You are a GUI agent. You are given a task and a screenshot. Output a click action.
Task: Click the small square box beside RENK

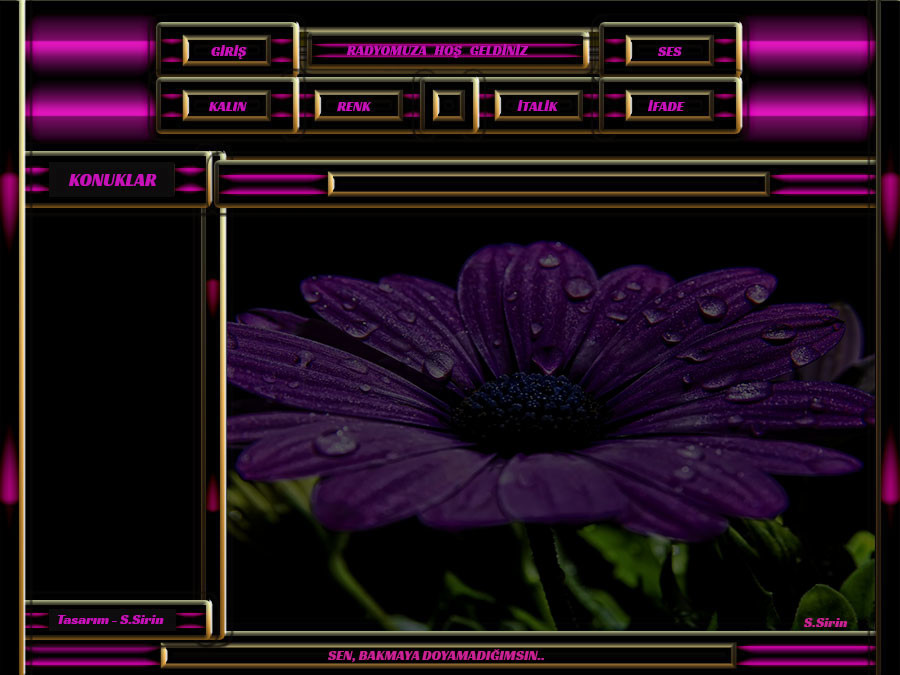pos(448,106)
